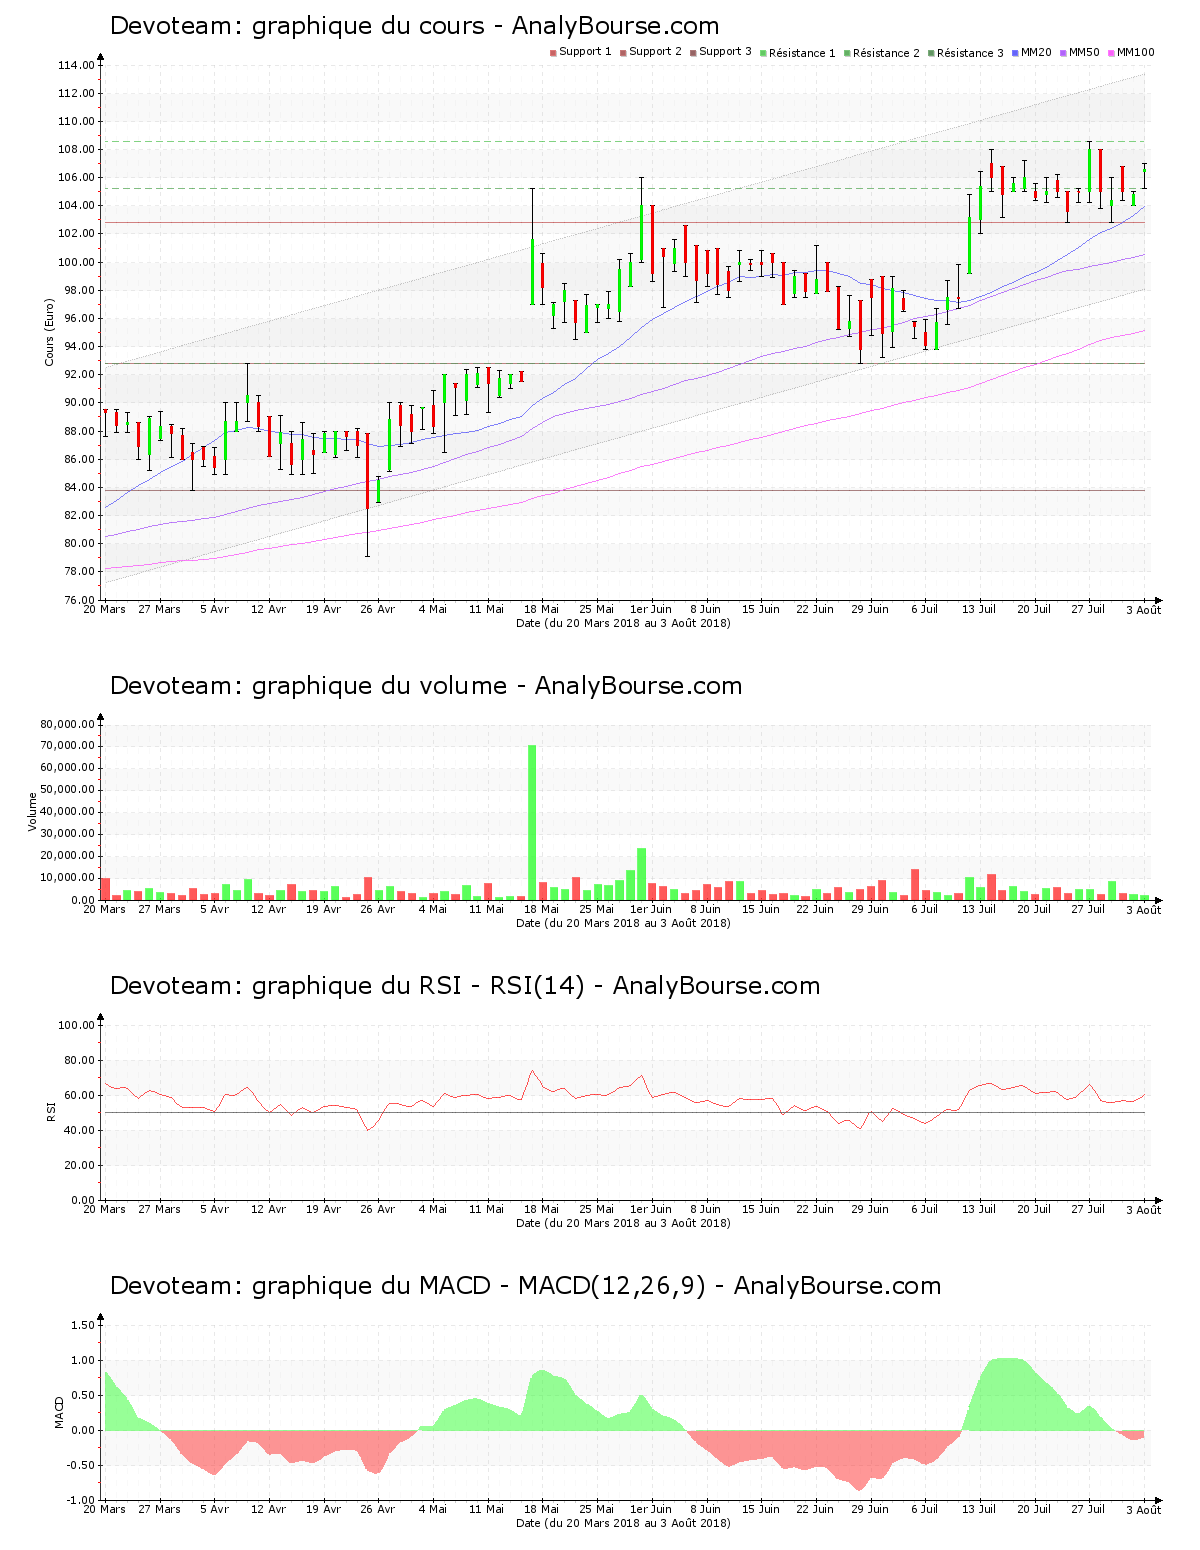The image size is (1200, 1550).
Task: Click the '3 Août' date label on the price chart
Action: click(x=1143, y=610)
